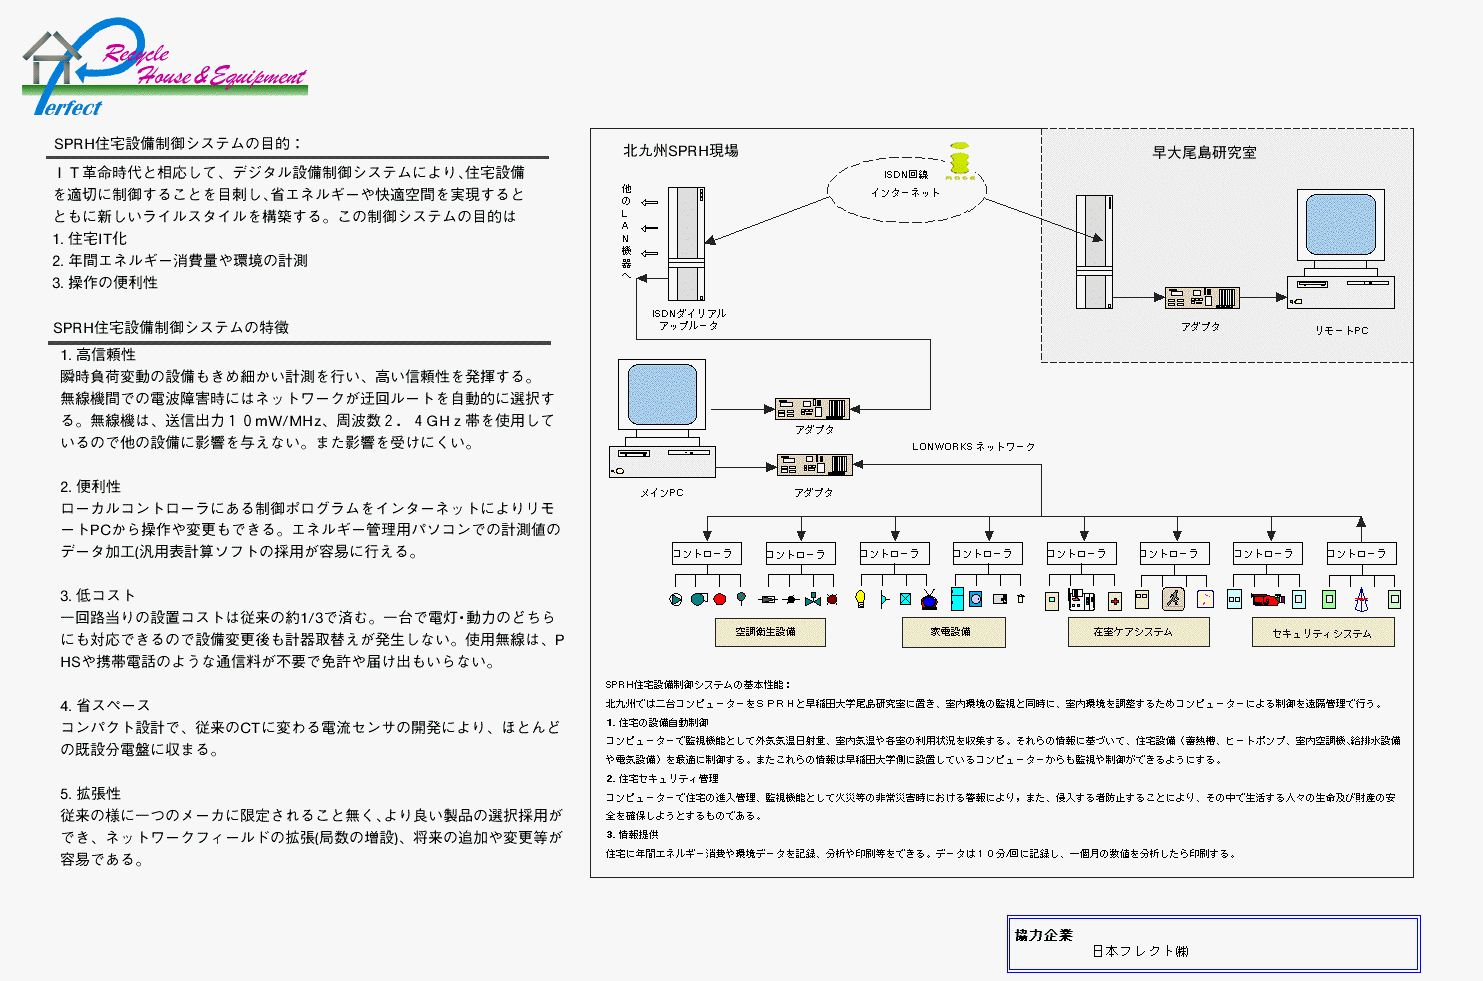Click the lower アダプタ device beside メインPC
This screenshot has width=1483, height=981.
[815, 465]
